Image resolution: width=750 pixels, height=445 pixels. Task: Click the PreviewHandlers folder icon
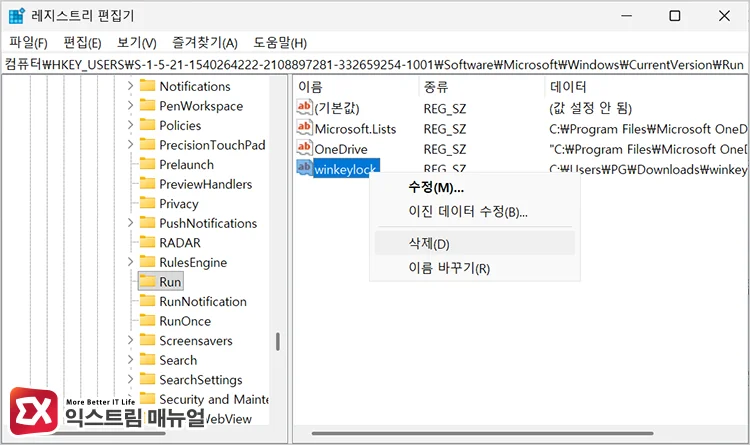click(147, 184)
